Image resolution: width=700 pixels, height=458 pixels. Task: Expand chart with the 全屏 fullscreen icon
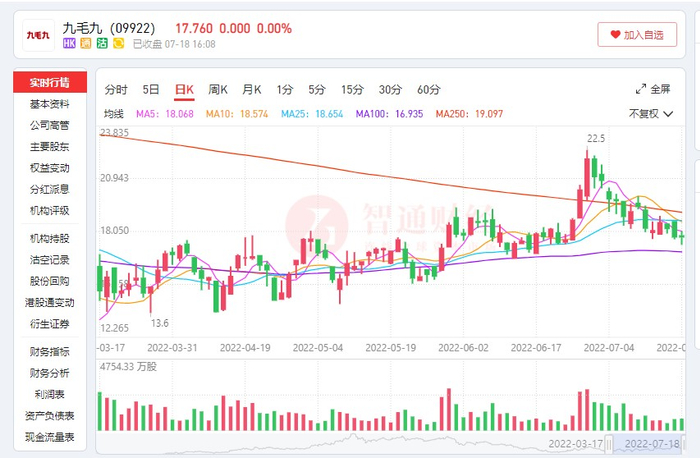[x=641, y=89]
